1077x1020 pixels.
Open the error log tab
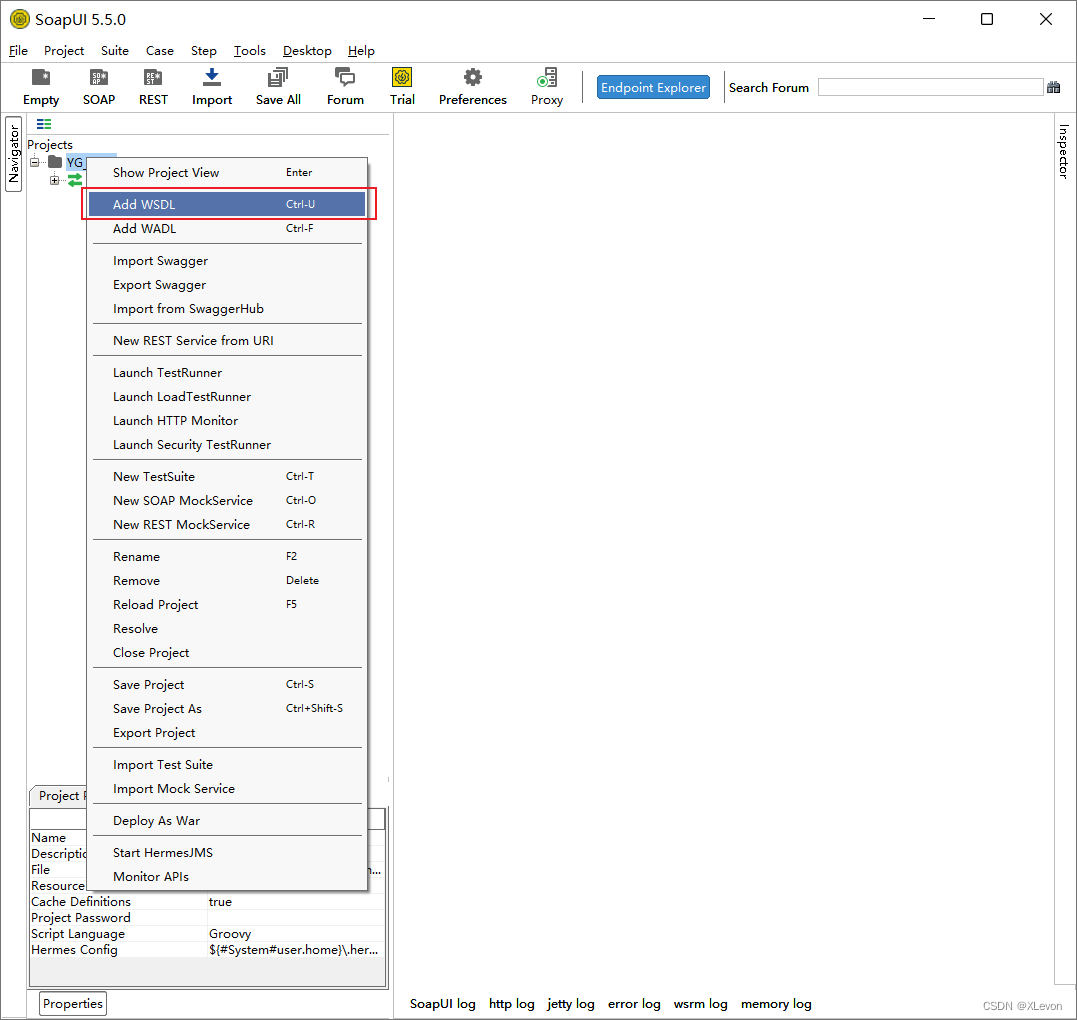click(x=634, y=1004)
